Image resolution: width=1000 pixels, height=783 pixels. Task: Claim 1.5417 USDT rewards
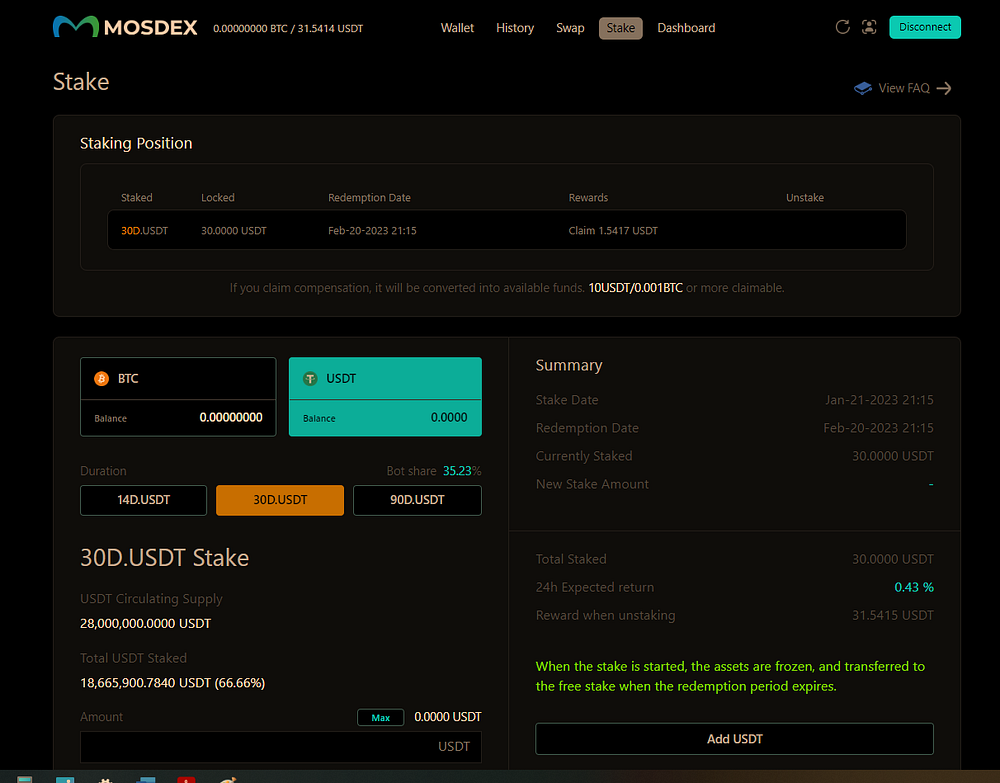(613, 231)
